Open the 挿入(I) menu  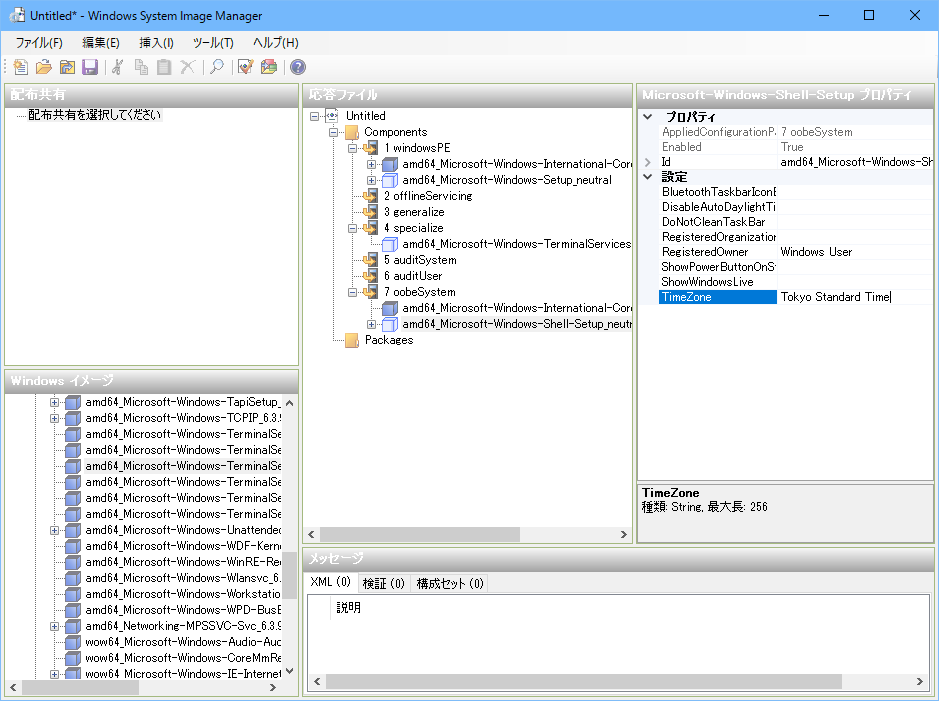pos(156,43)
